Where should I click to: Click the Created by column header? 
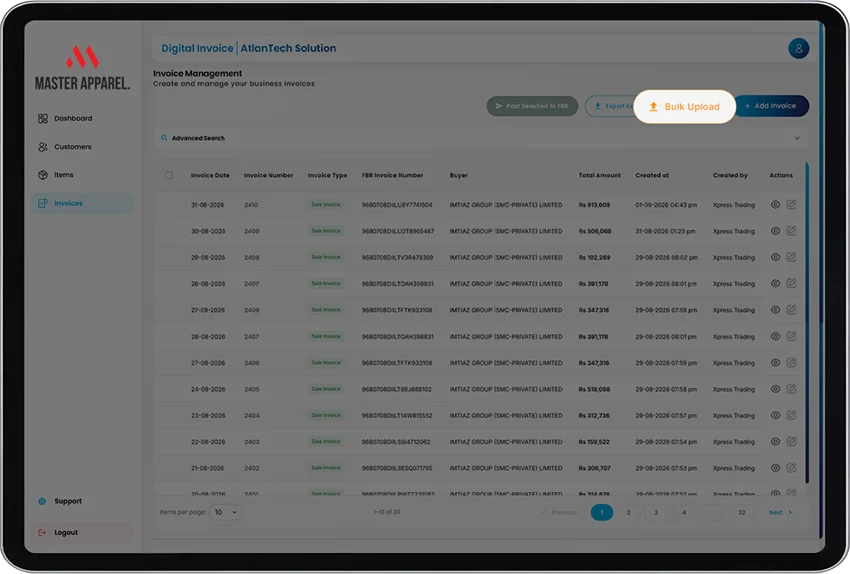pos(730,176)
